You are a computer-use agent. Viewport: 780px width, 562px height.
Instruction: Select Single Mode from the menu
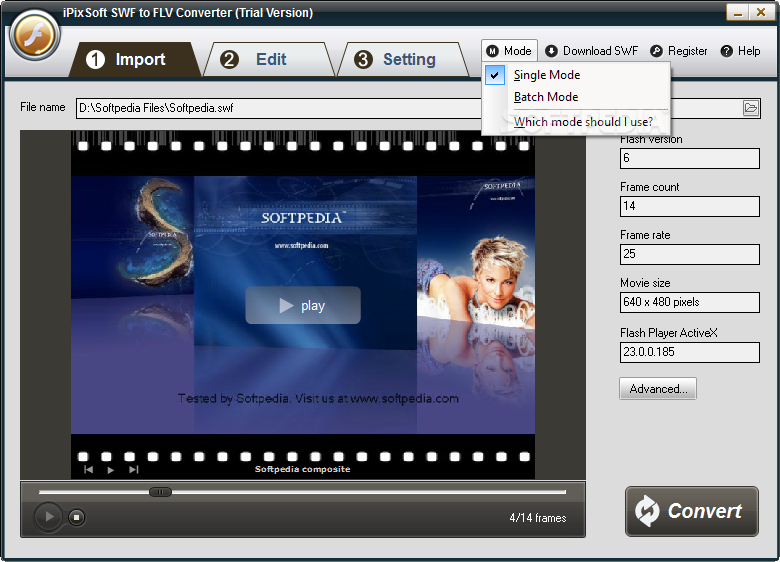pos(576,75)
